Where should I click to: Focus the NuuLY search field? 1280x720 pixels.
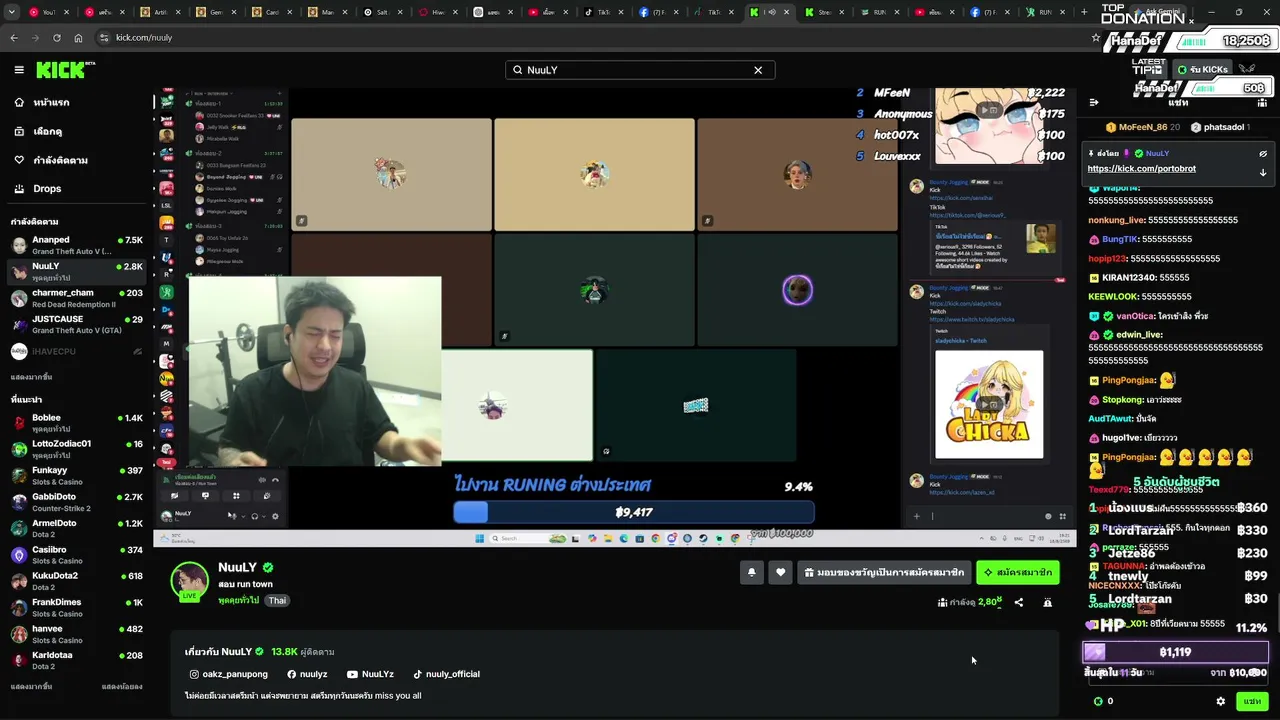point(640,70)
